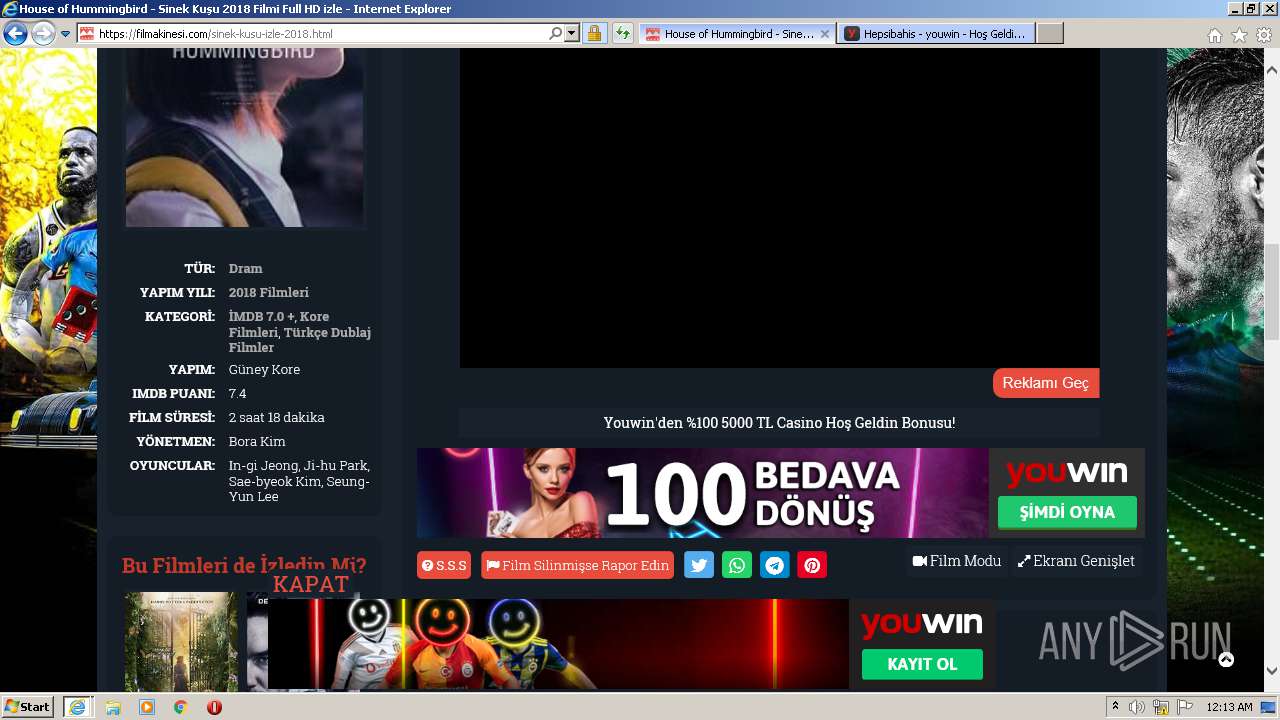The height and width of the screenshot is (720, 1280).
Task: Click the Reklamı Geç skip-ad button
Action: [1046, 383]
